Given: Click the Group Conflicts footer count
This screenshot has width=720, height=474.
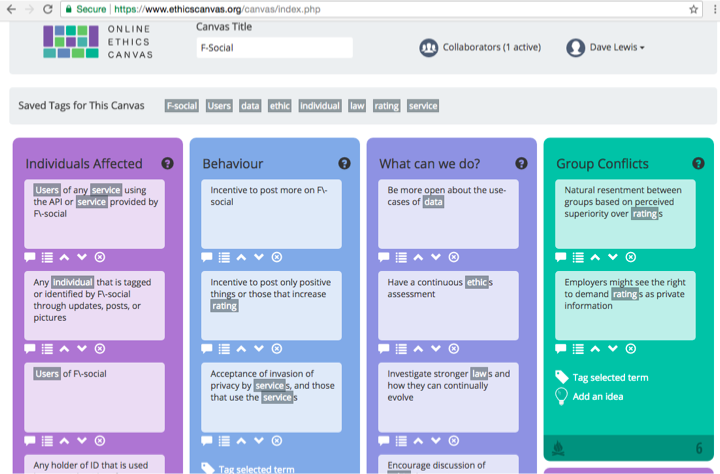Looking at the screenshot, I should [x=699, y=448].
